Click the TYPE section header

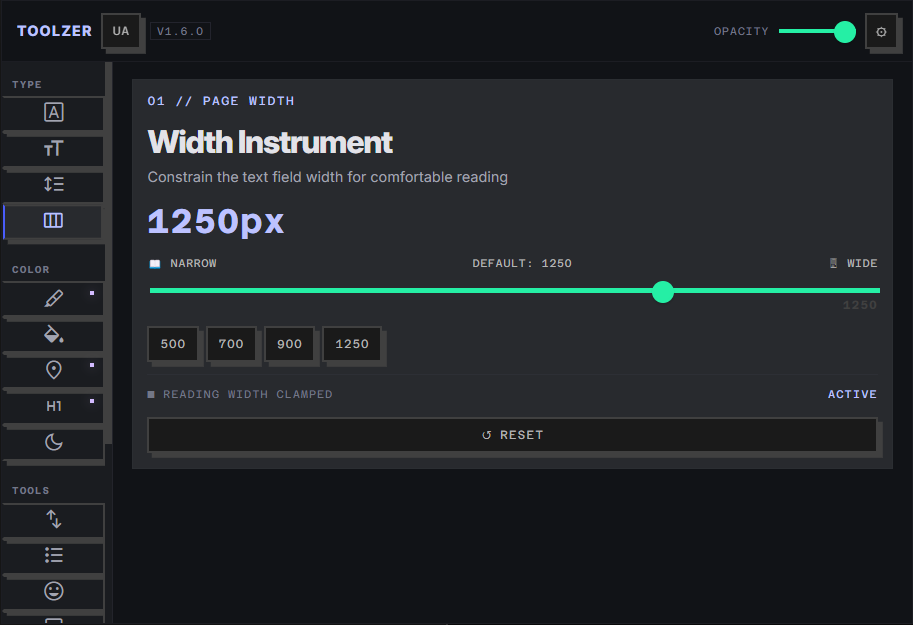point(27,84)
